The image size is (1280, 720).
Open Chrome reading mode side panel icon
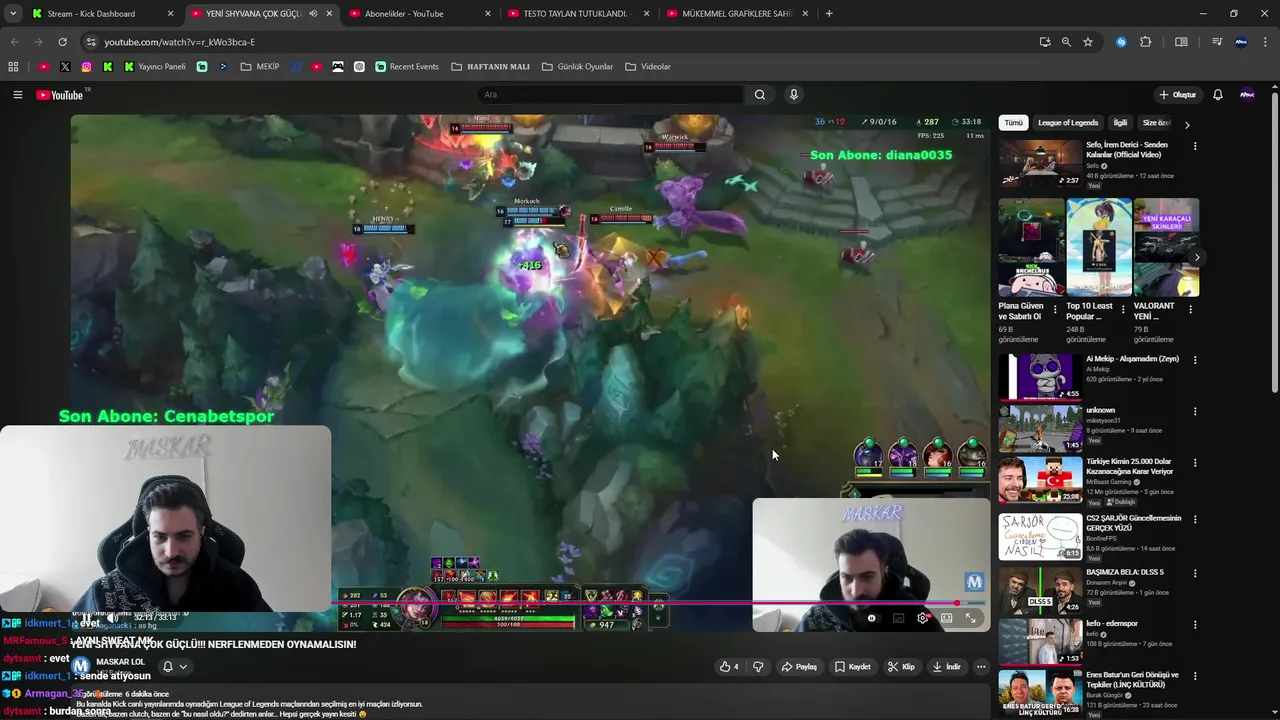point(1181,42)
